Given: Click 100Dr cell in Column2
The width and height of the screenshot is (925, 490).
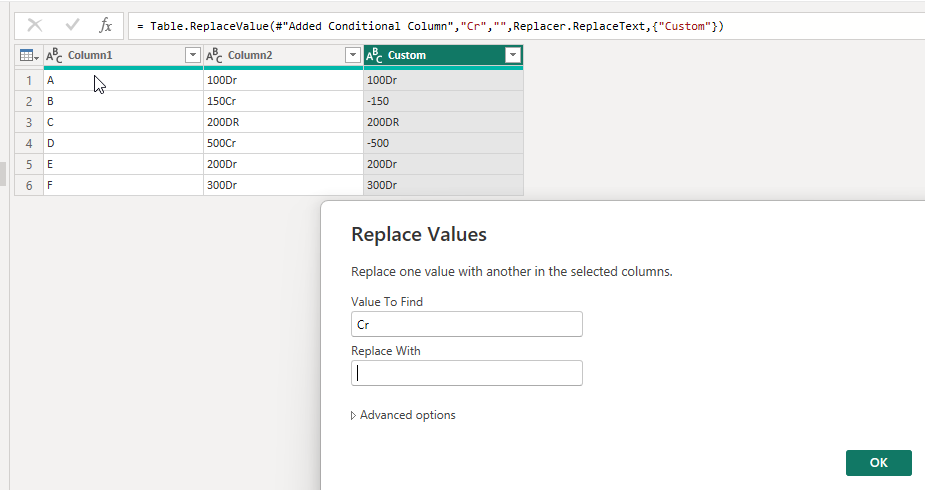Looking at the screenshot, I should 283,80.
